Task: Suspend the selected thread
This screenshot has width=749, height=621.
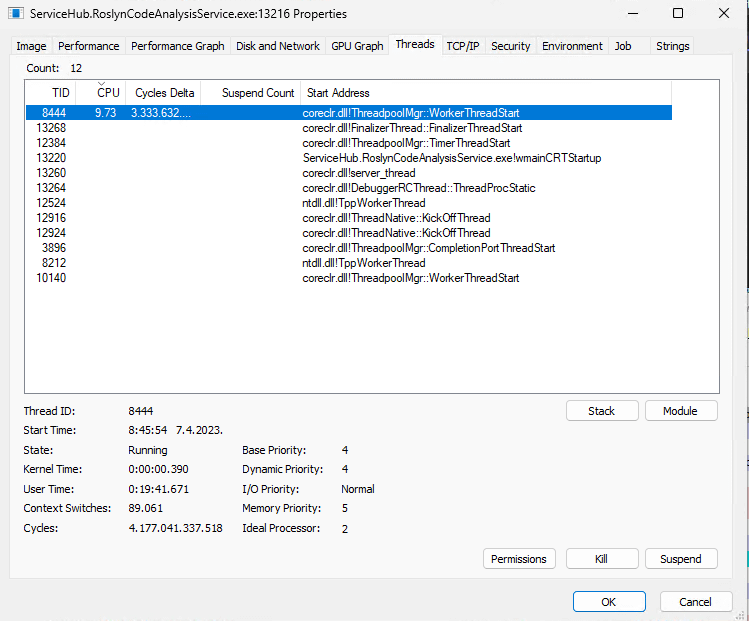Action: (680, 559)
